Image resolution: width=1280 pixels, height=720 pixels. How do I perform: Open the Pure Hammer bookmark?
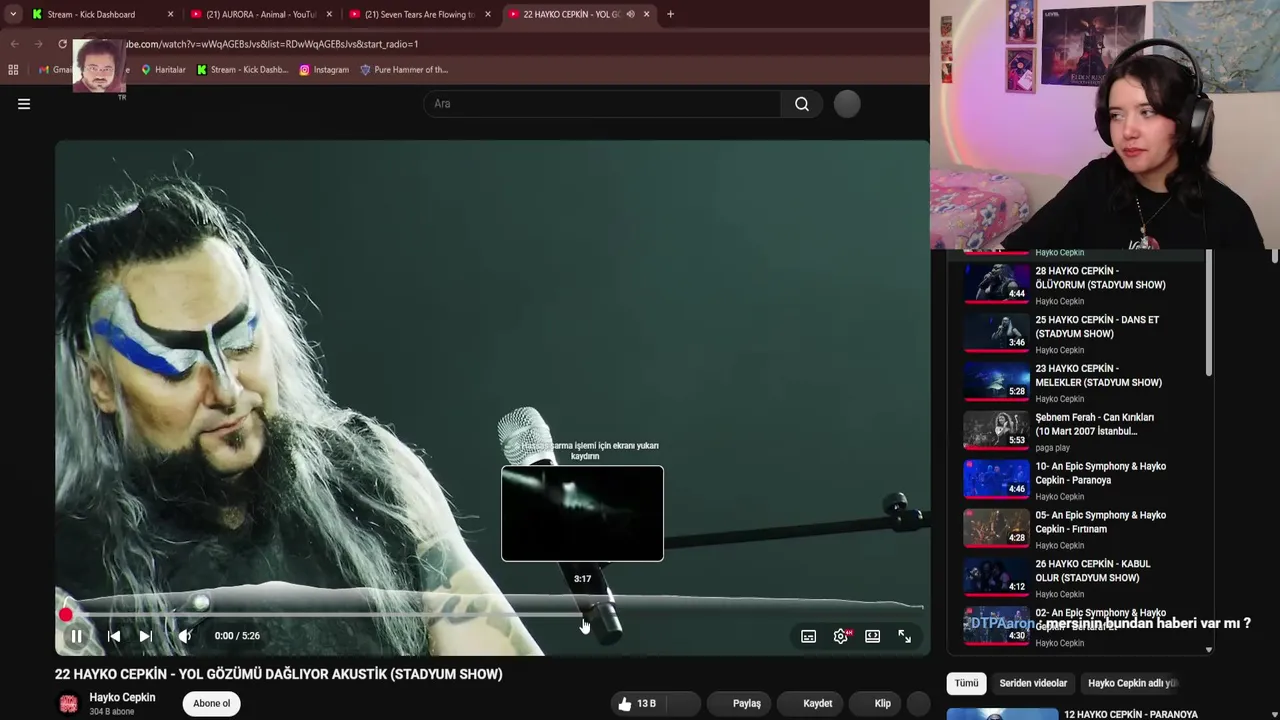[x=404, y=70]
